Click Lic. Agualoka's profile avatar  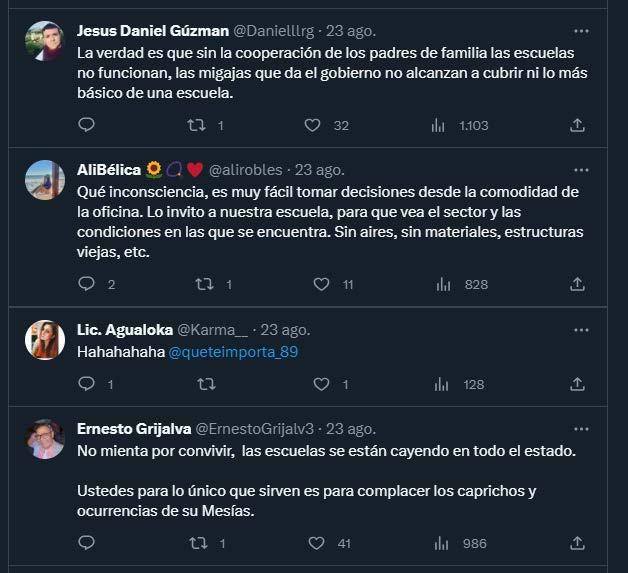[x=45, y=339]
